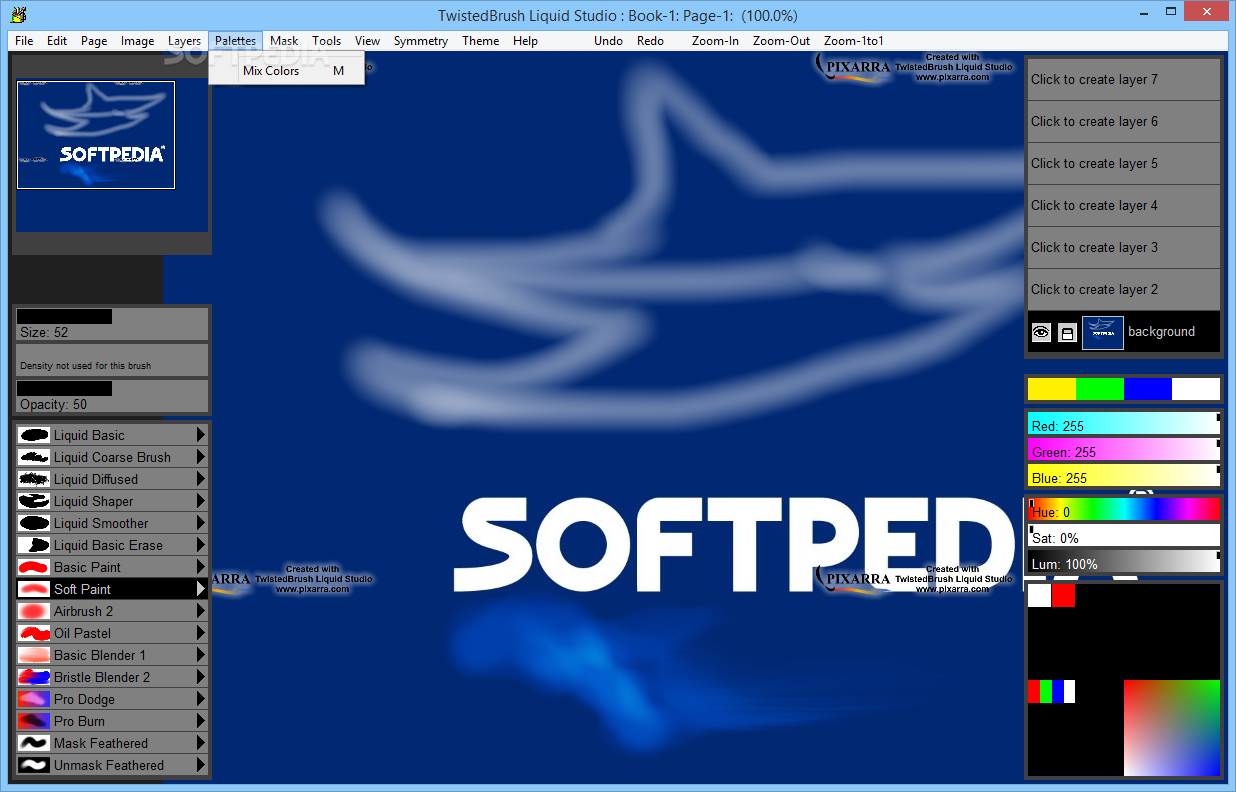Select the Liquid Coarse Brush icon
Viewport: 1236px width, 792px height.
(34, 457)
